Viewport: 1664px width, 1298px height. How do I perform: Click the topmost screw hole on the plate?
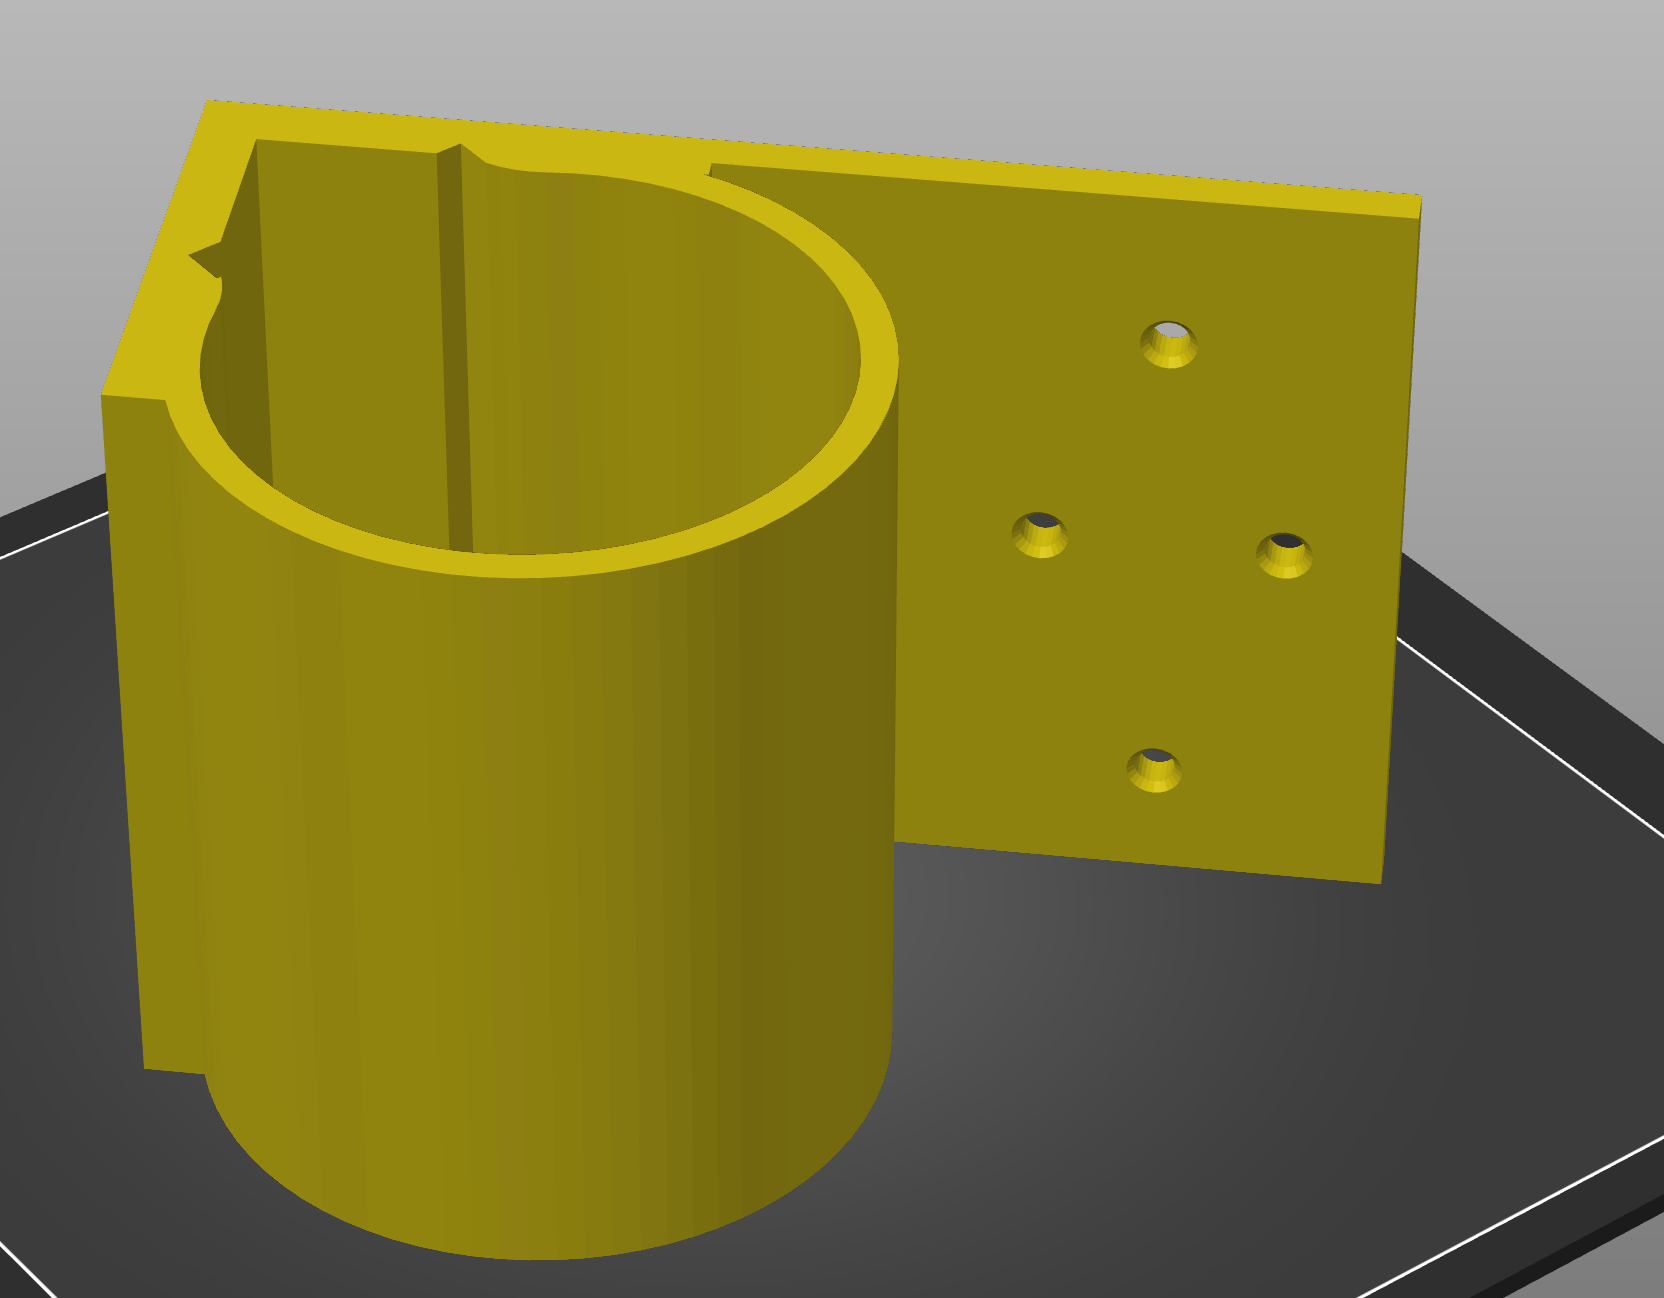coord(1168,344)
